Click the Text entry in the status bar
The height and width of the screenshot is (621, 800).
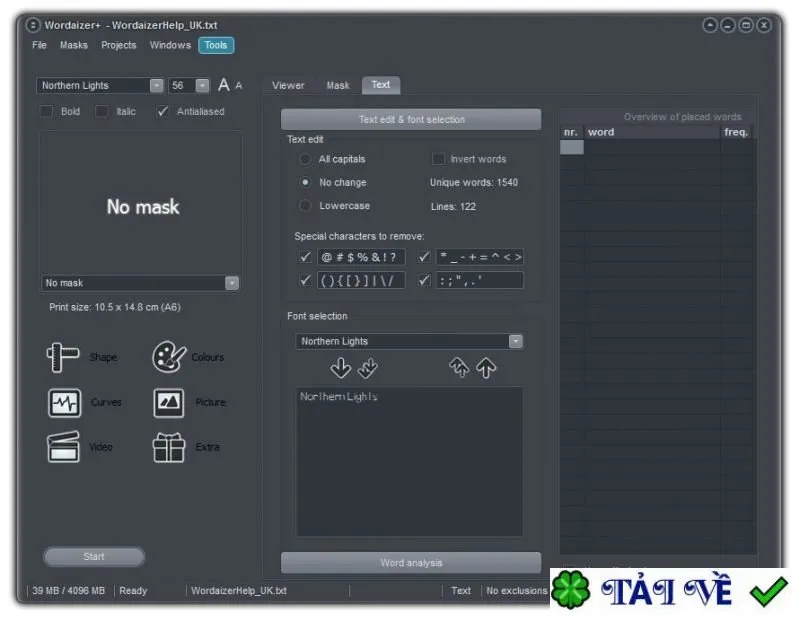[461, 590]
